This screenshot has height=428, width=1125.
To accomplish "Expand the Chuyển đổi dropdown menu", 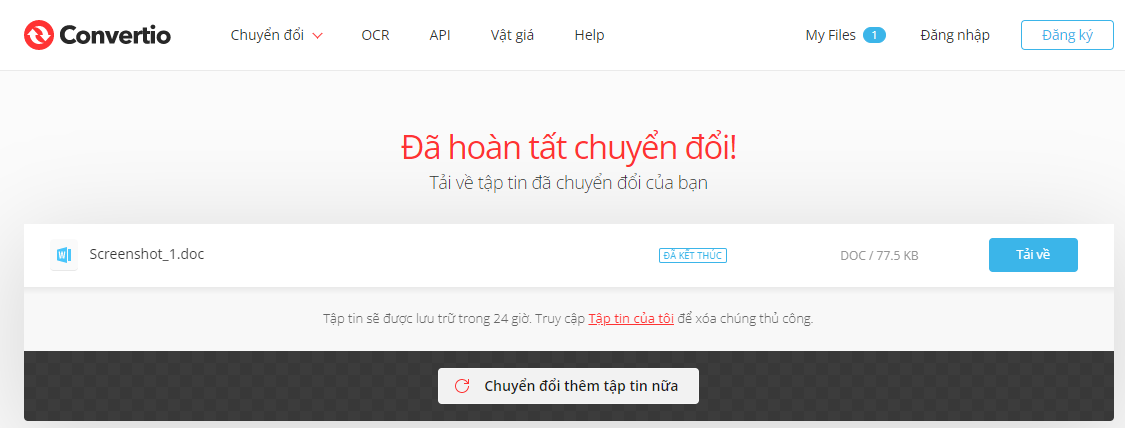I will pyautogui.click(x=276, y=35).
